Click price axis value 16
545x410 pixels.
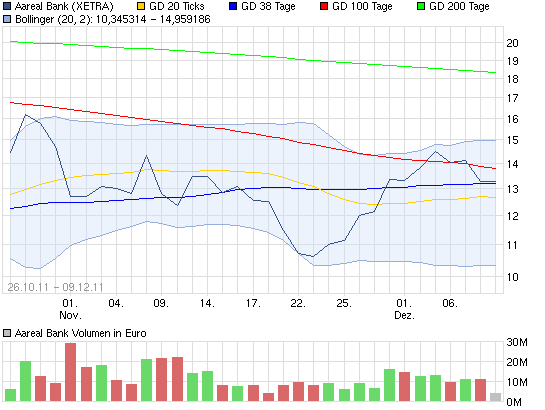[512, 119]
